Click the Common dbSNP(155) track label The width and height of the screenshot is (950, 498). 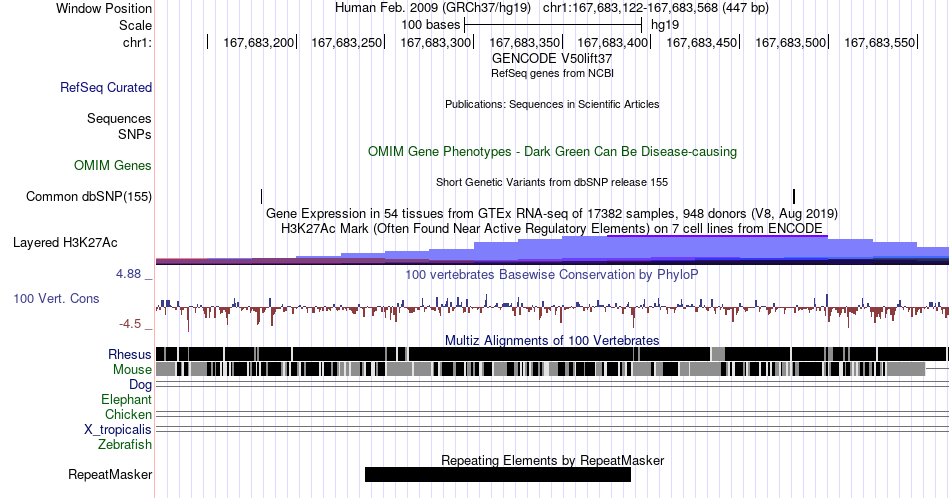tap(88, 196)
